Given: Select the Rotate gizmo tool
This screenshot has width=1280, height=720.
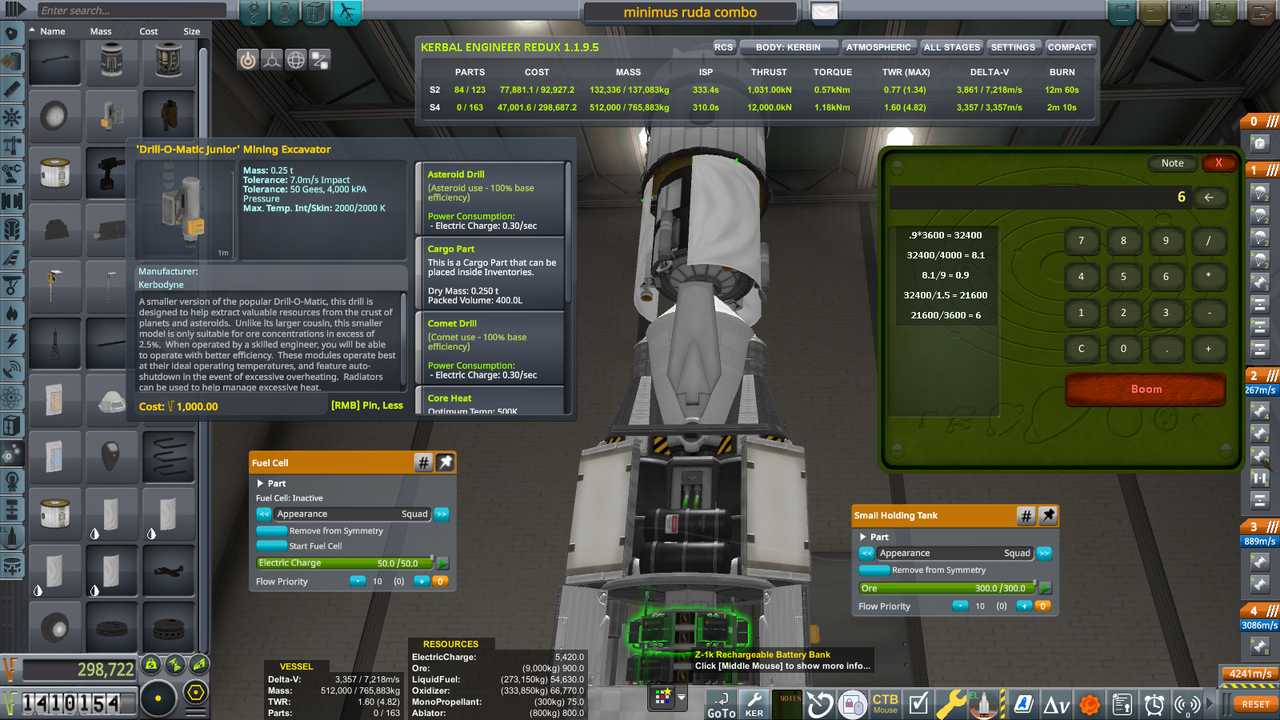Looking at the screenshot, I should click(296, 60).
